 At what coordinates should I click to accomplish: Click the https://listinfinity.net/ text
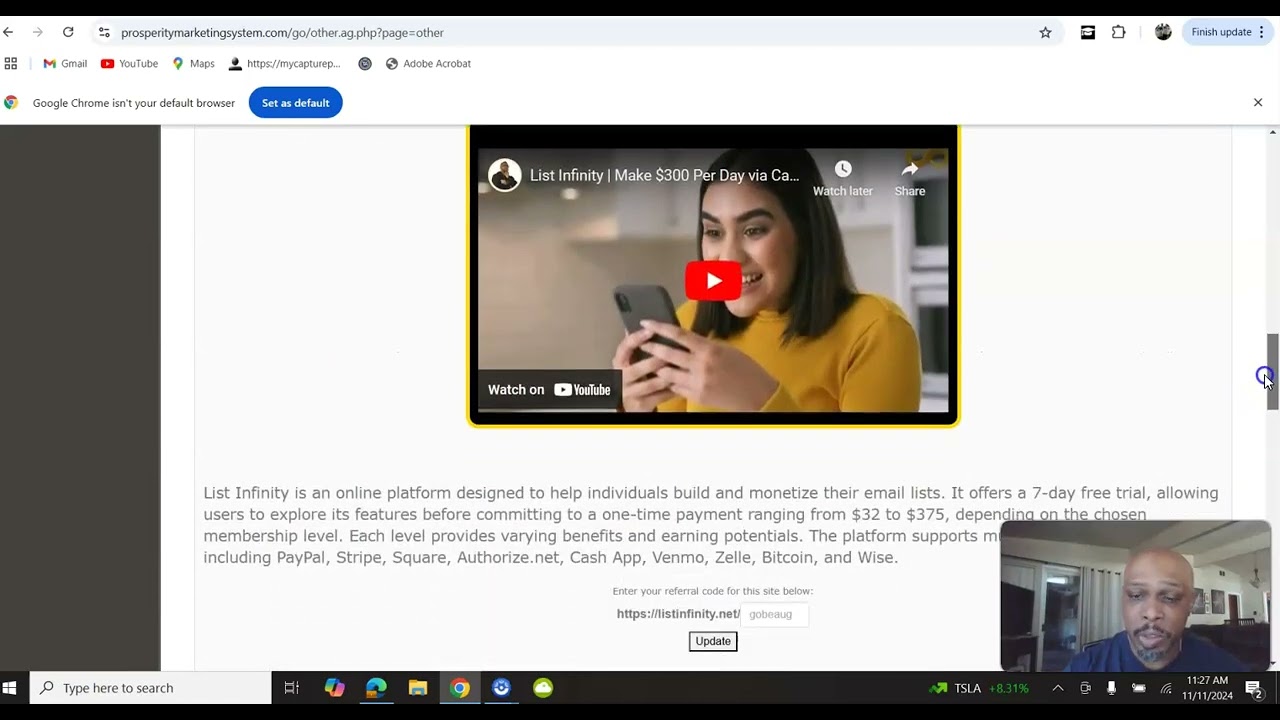point(678,614)
